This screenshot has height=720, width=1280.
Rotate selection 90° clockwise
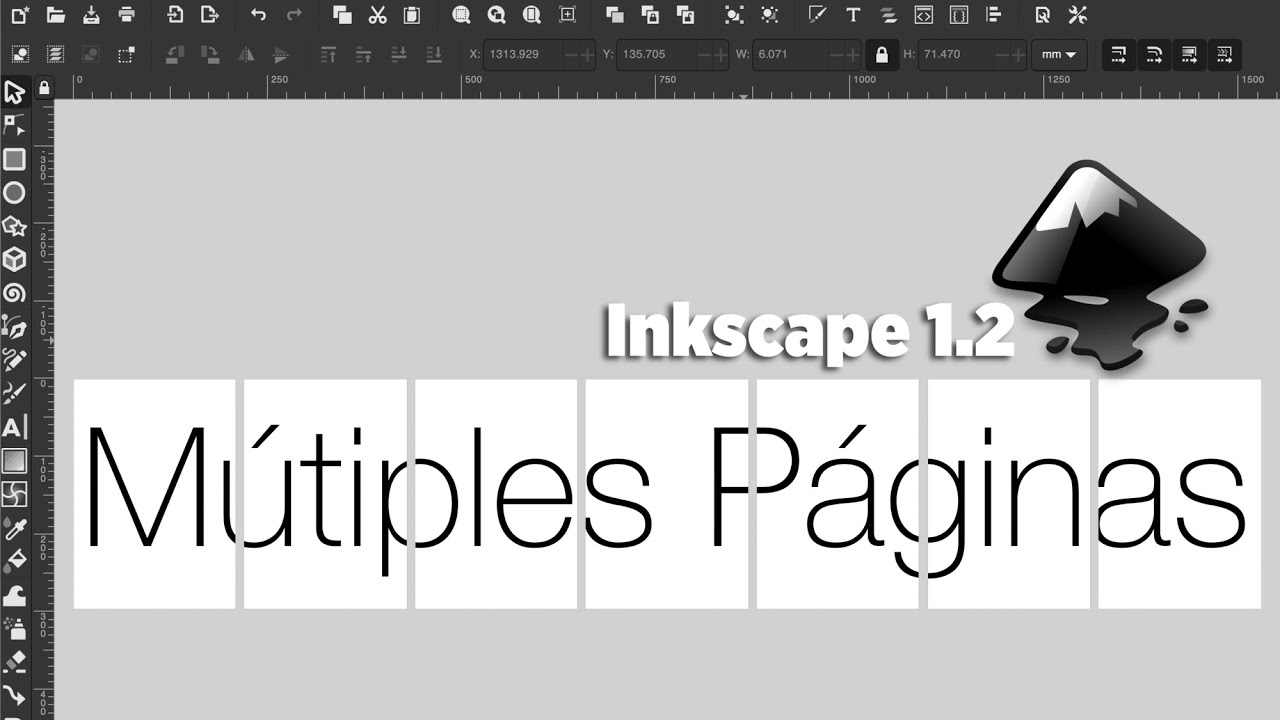click(x=209, y=54)
